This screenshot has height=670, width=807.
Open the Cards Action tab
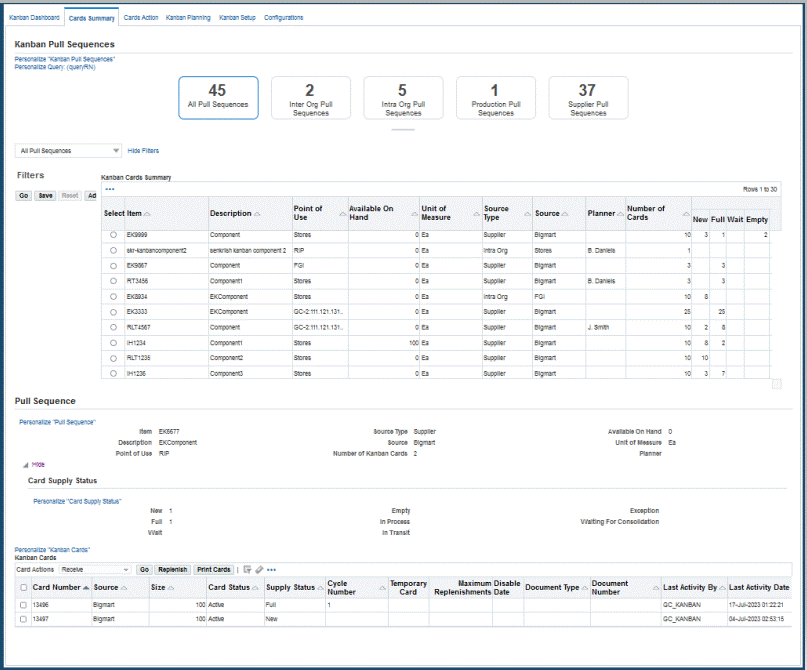coord(141,17)
